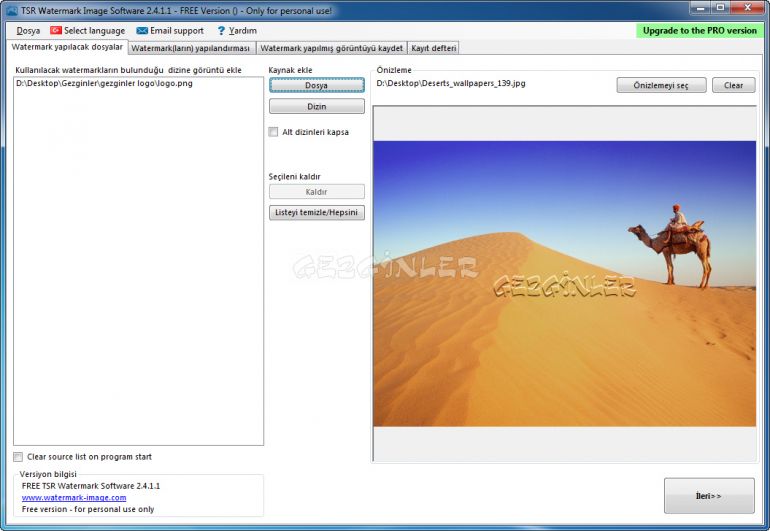
Task: Open the Dosya menu
Action: click(x=28, y=31)
